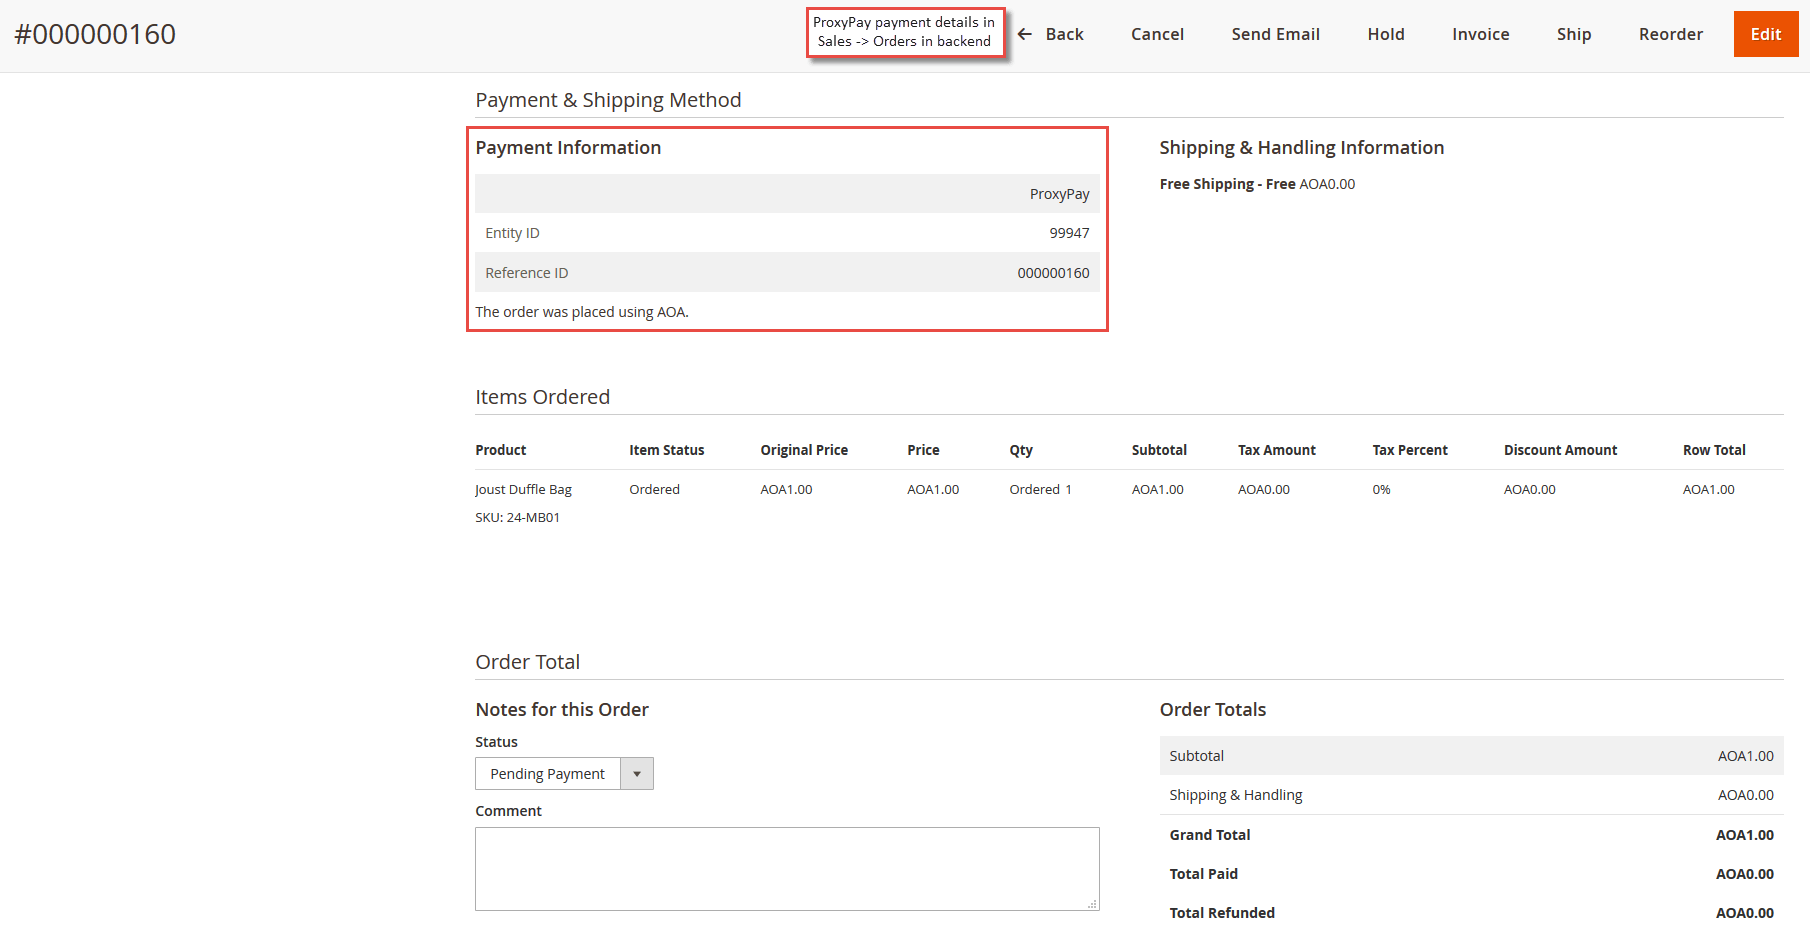This screenshot has width=1810, height=926.
Task: Click the Ordered item status cell
Action: 654,489
